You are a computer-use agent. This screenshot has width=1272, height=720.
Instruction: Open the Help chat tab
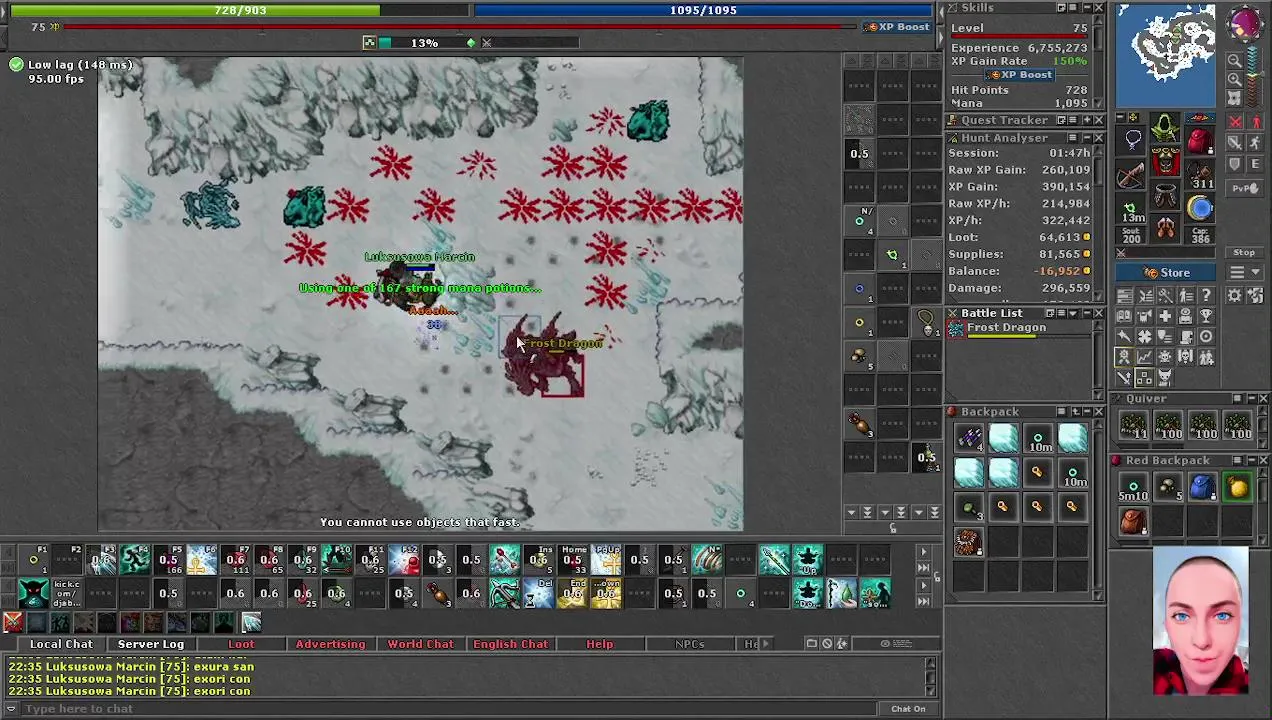[599, 644]
